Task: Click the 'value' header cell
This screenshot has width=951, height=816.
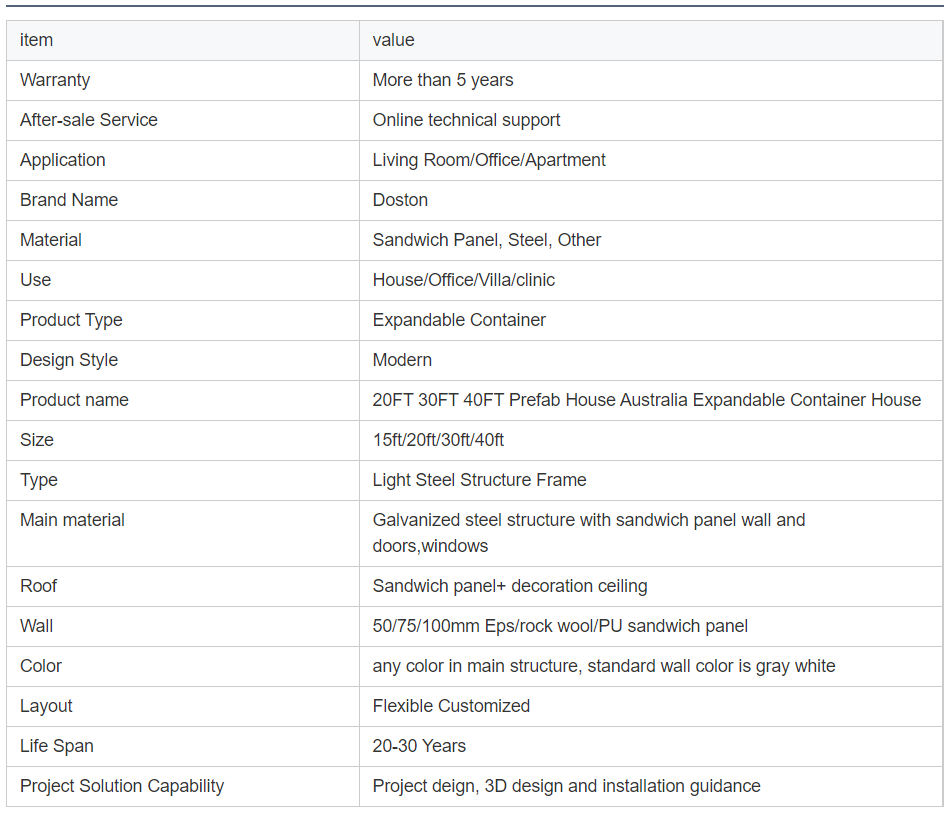Action: pos(393,40)
